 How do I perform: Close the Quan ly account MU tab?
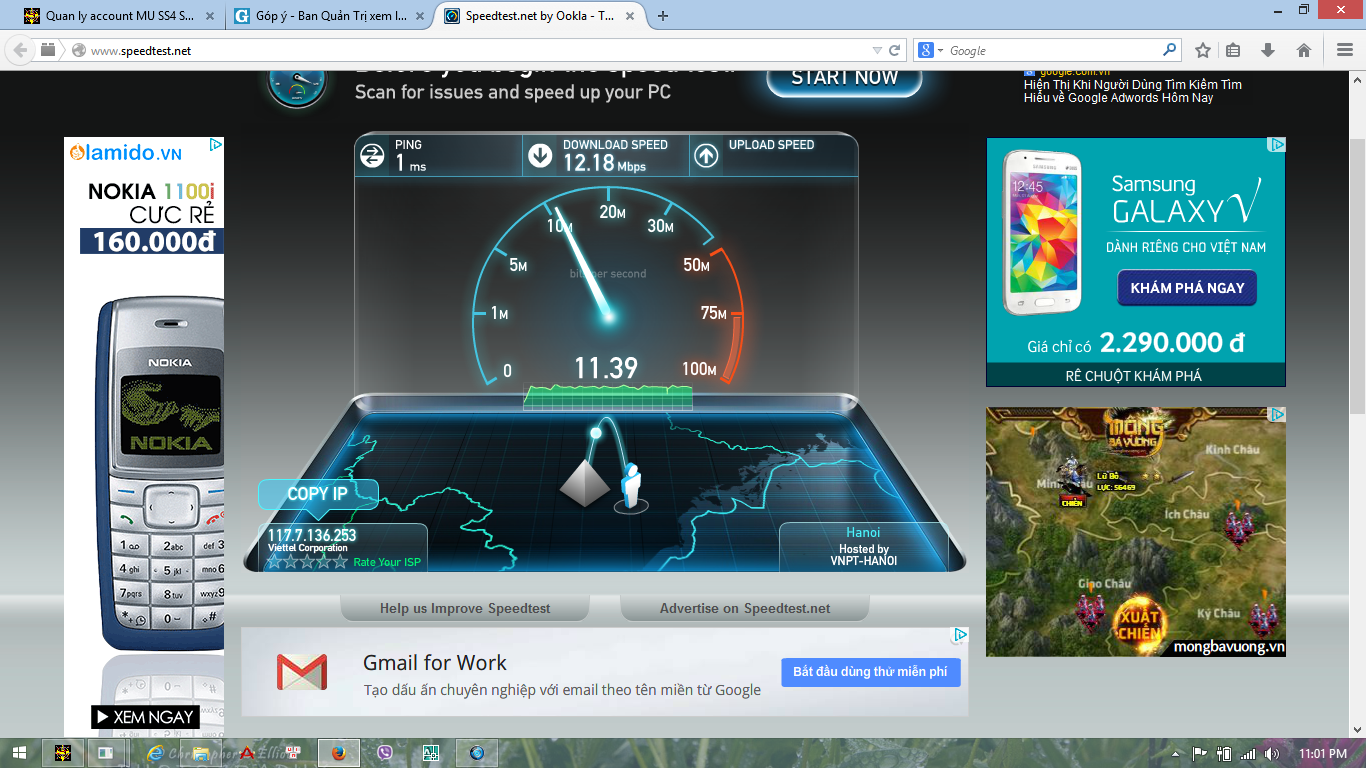point(209,16)
